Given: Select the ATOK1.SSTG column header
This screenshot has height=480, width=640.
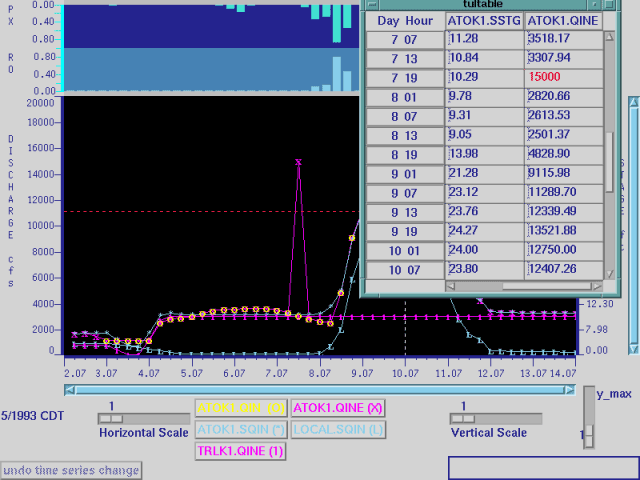Looking at the screenshot, I should (484, 21).
